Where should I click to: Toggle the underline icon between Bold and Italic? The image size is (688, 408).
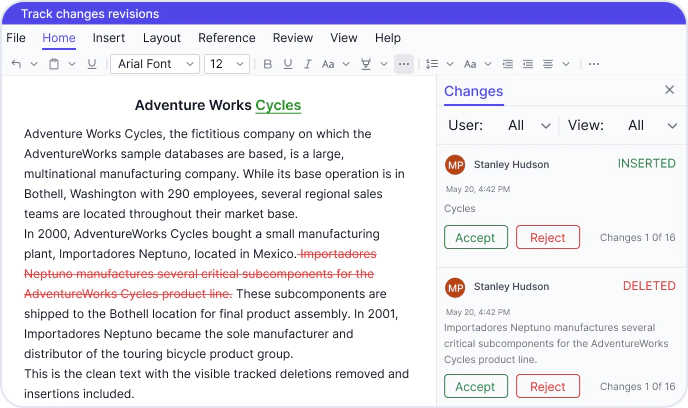coord(288,64)
